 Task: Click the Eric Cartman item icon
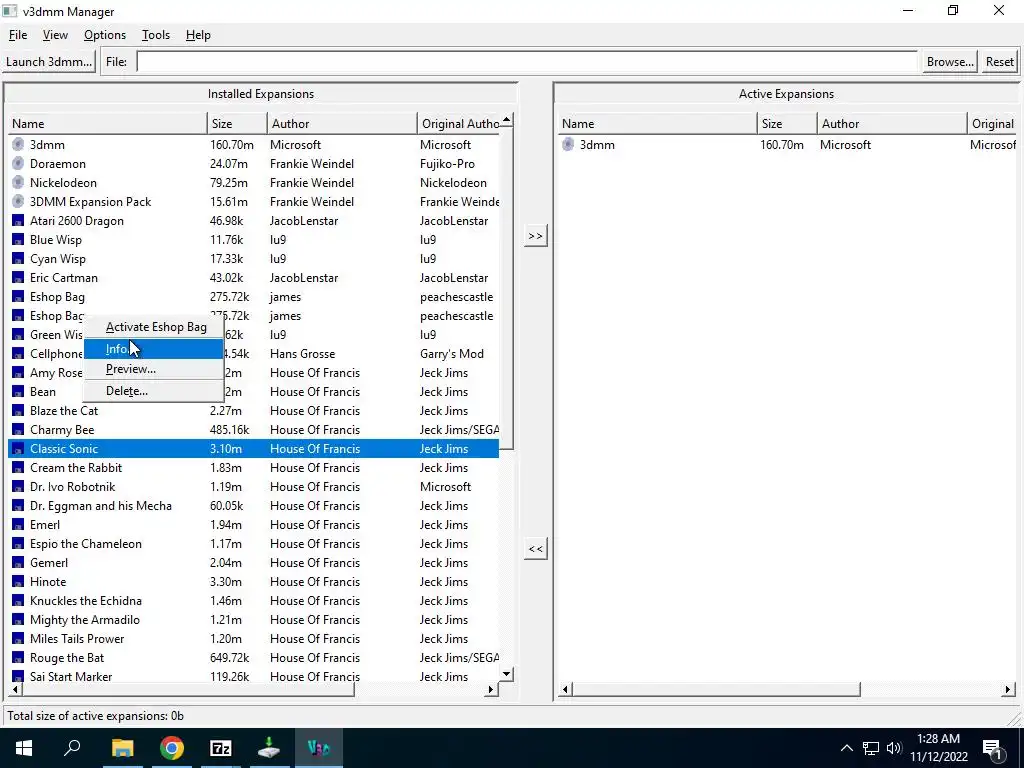pyautogui.click(x=18, y=278)
